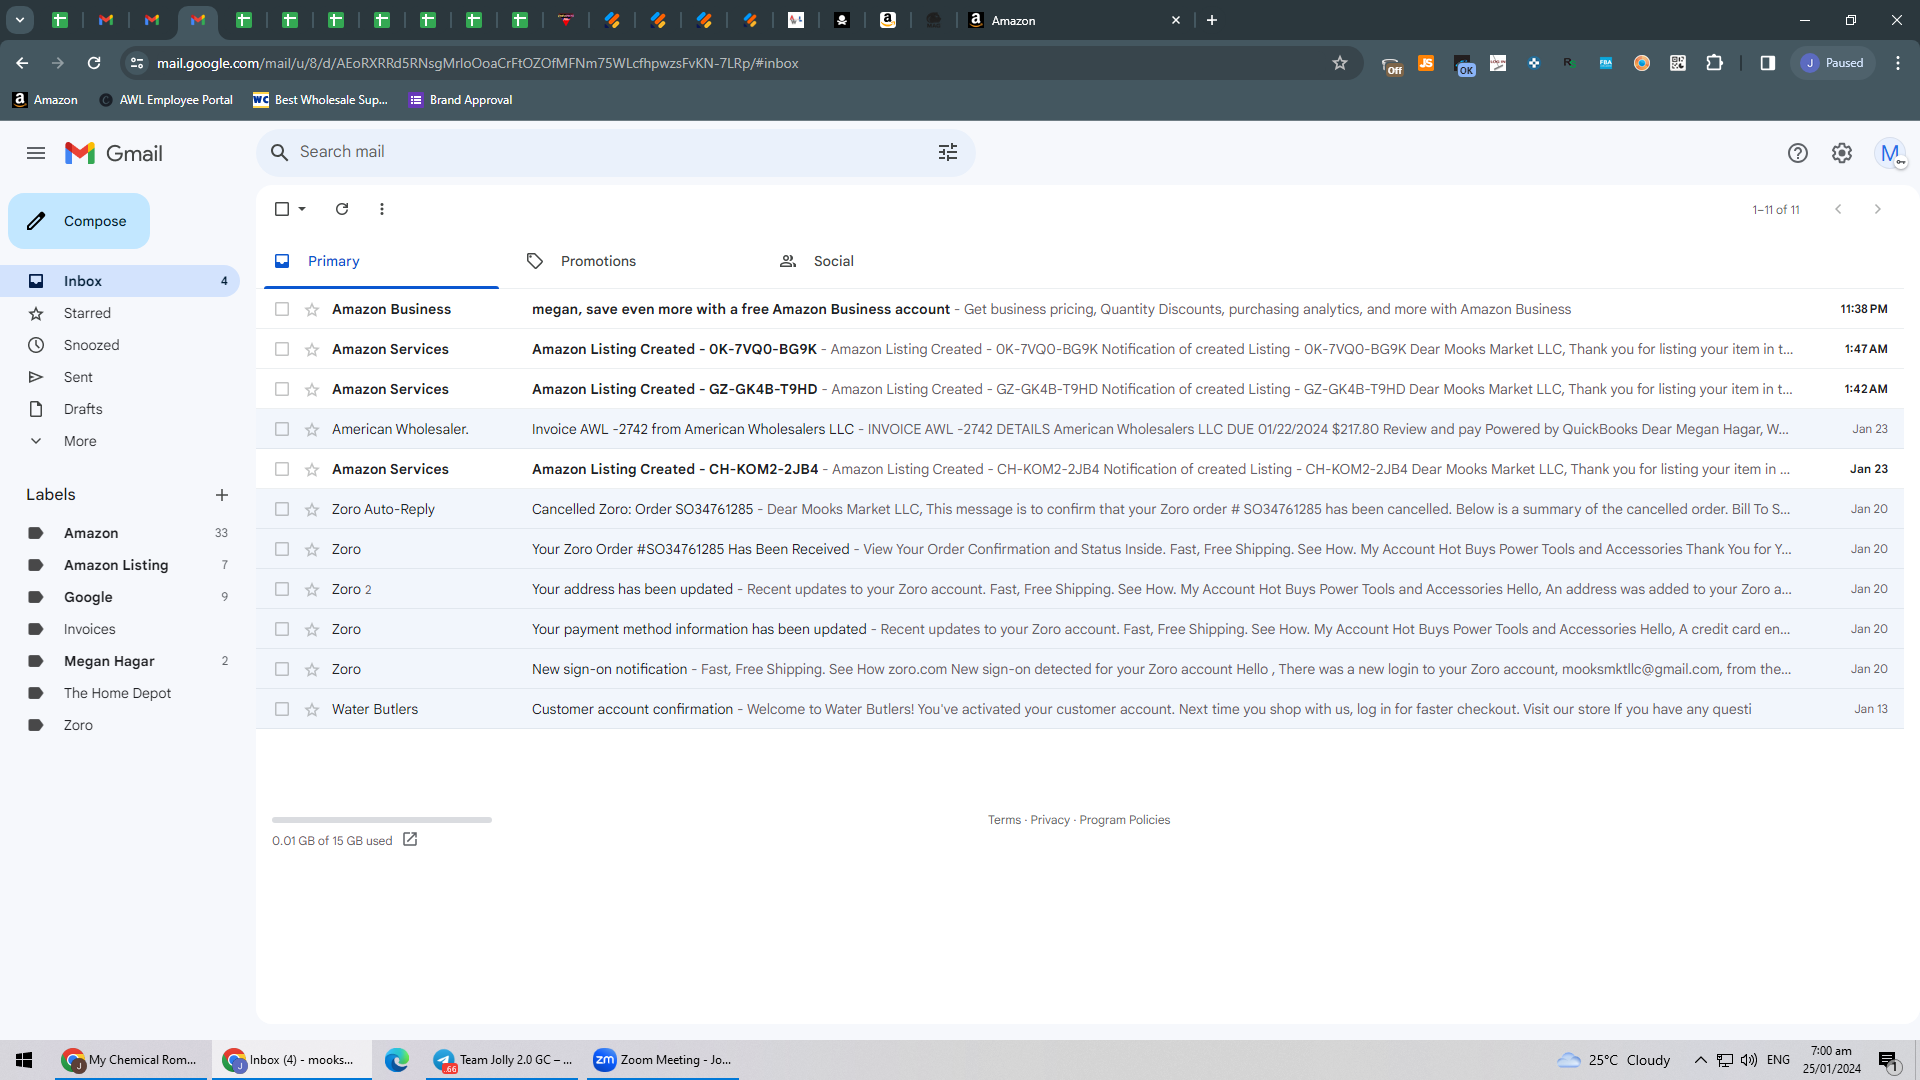Open Best Wholesale Sup... bookmark
Viewport: 1920px width, 1080px height.
click(320, 100)
